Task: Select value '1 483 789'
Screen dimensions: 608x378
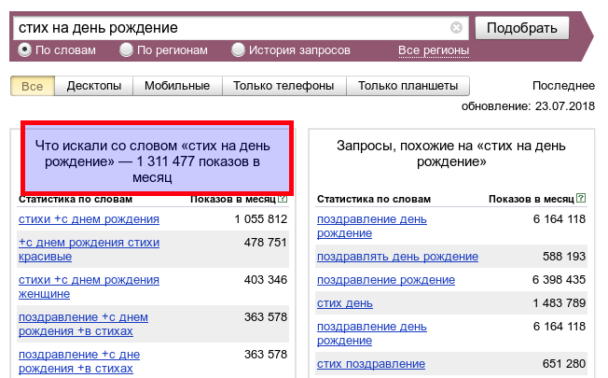Action: (x=559, y=303)
